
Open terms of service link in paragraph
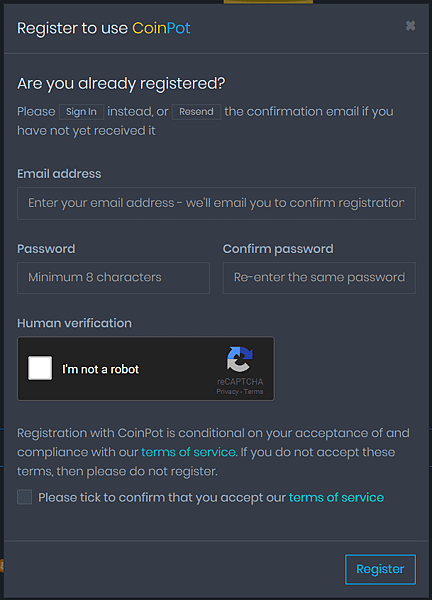188,452
